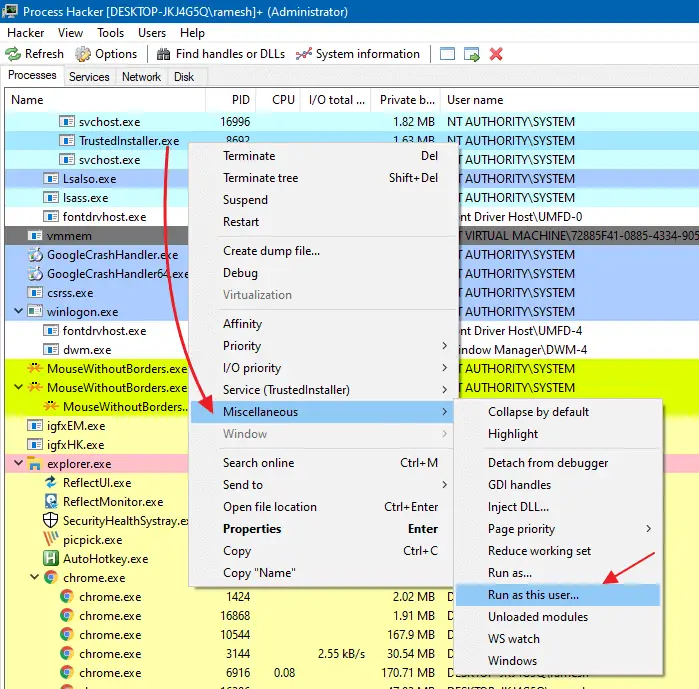Click the dwm.exe process icon
Viewport: 699px width, 689px height.
point(51,350)
